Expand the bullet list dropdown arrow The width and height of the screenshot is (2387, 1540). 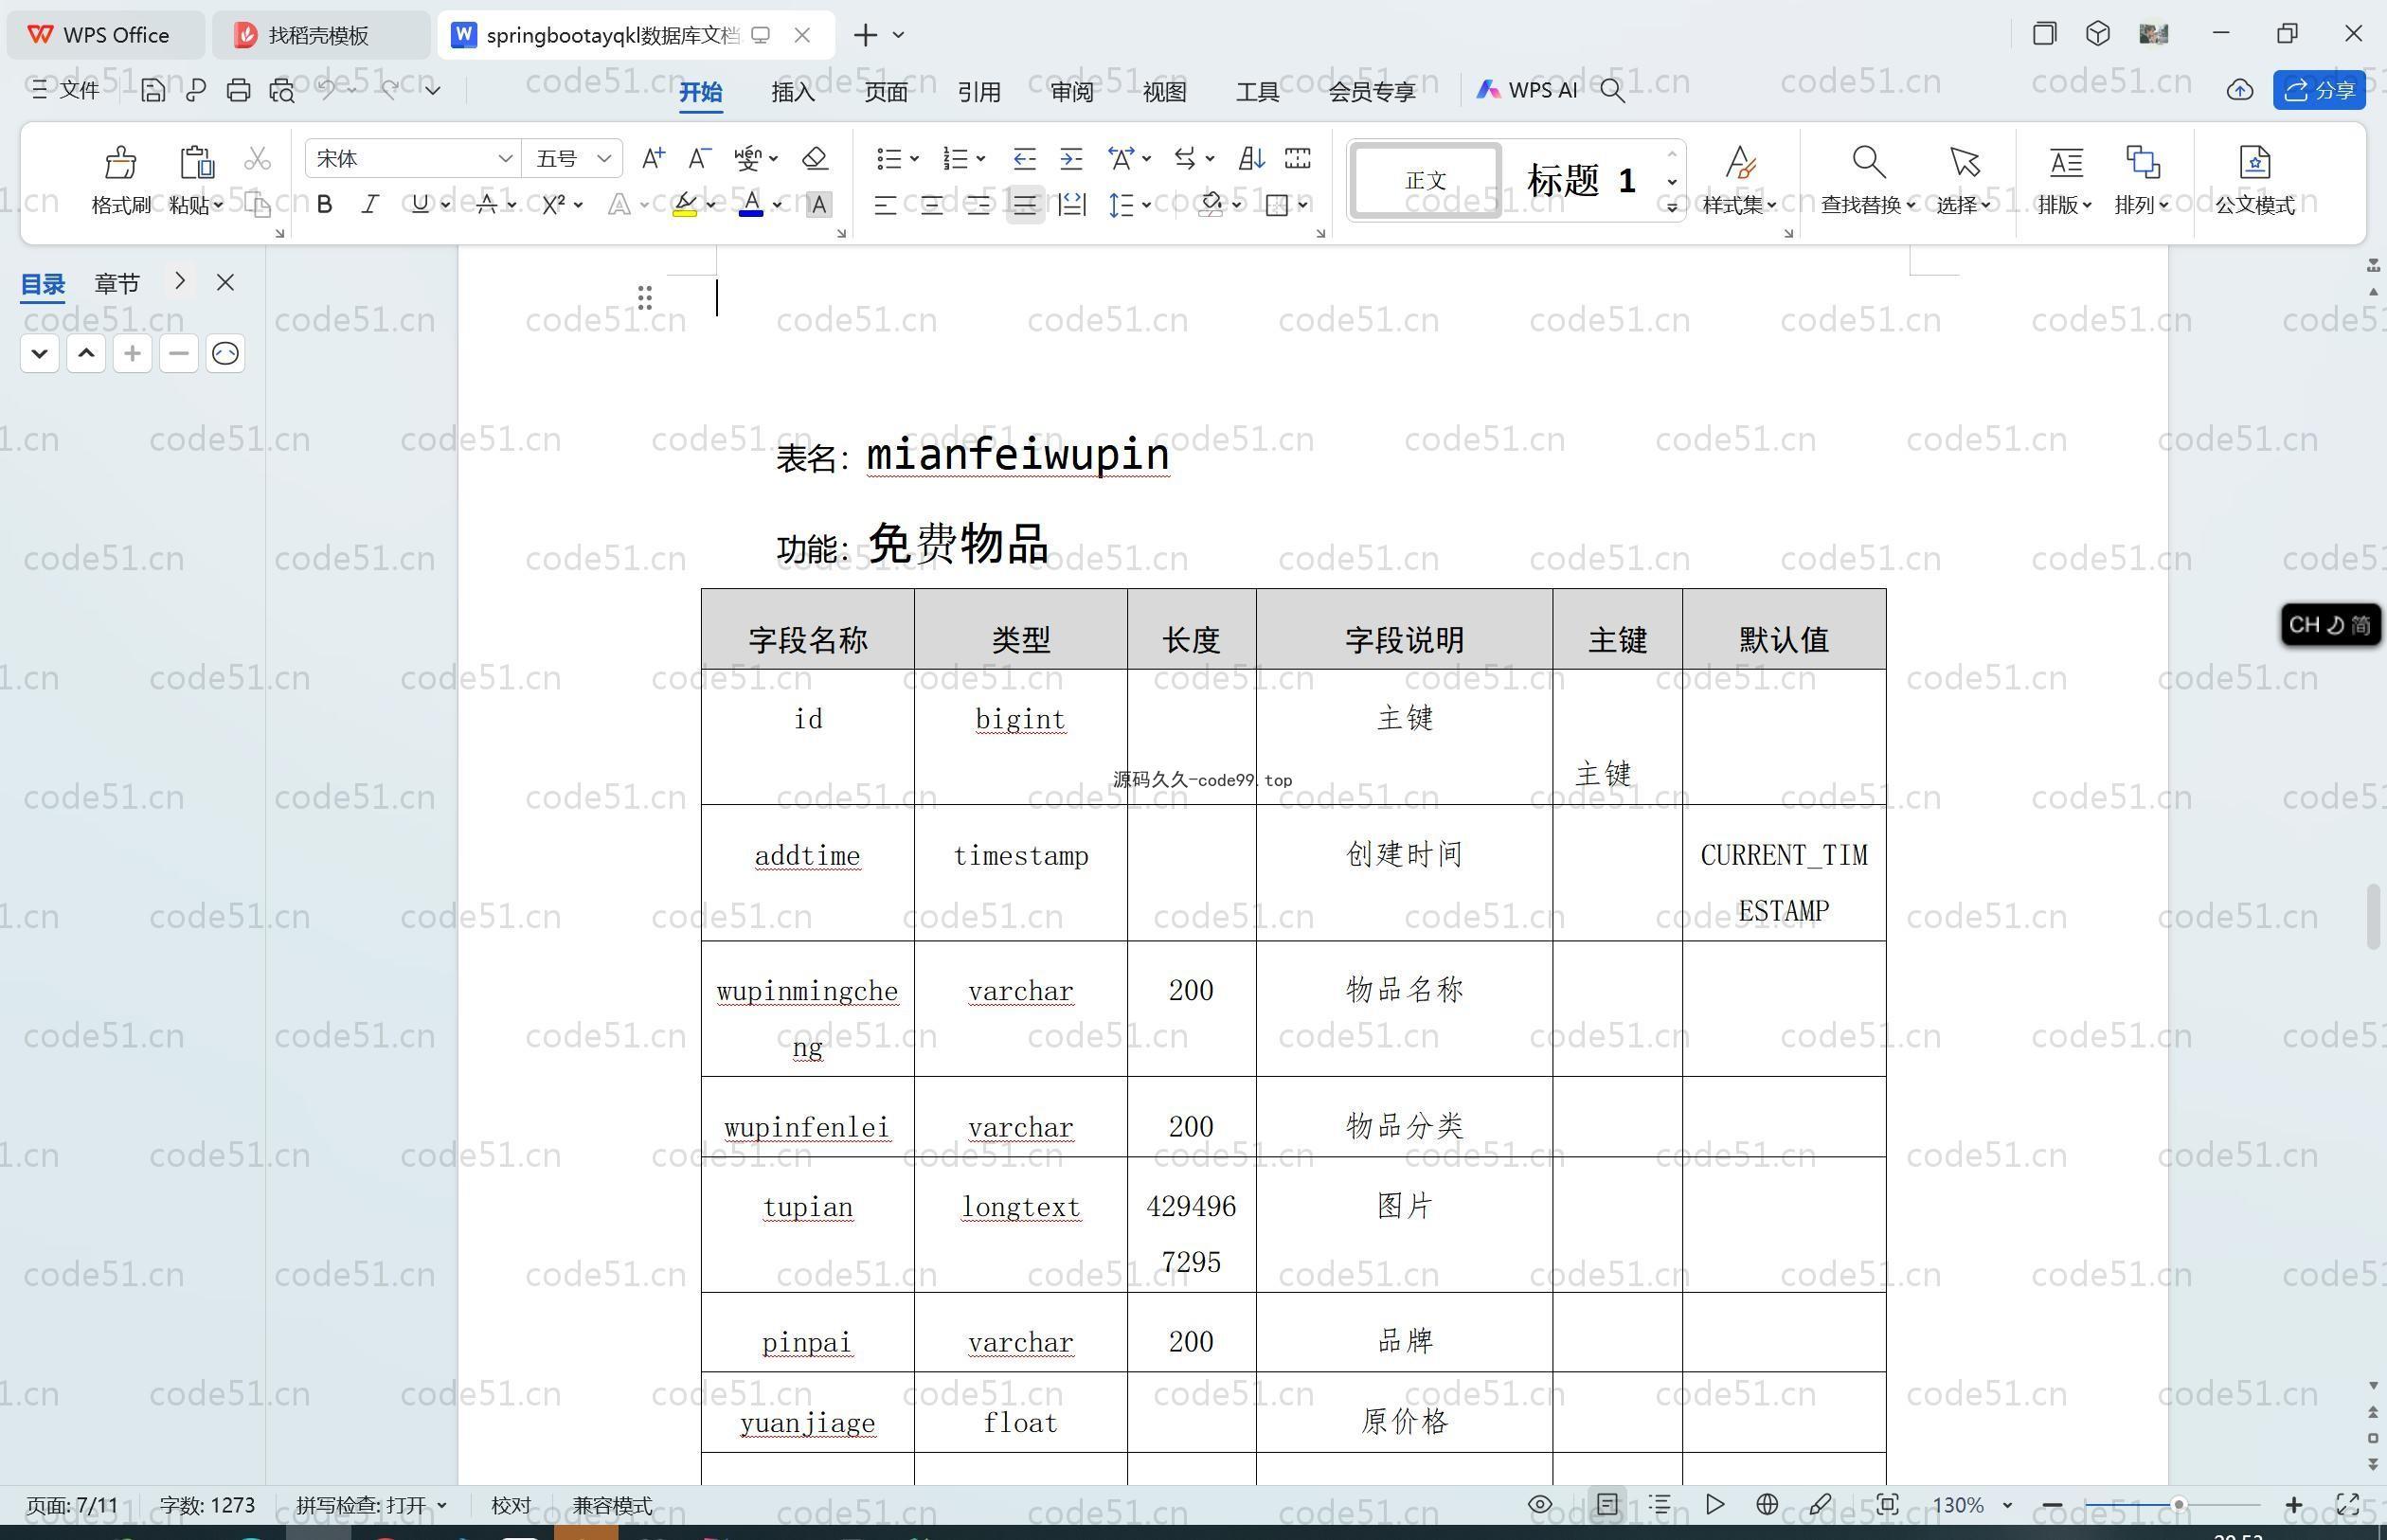coord(914,158)
